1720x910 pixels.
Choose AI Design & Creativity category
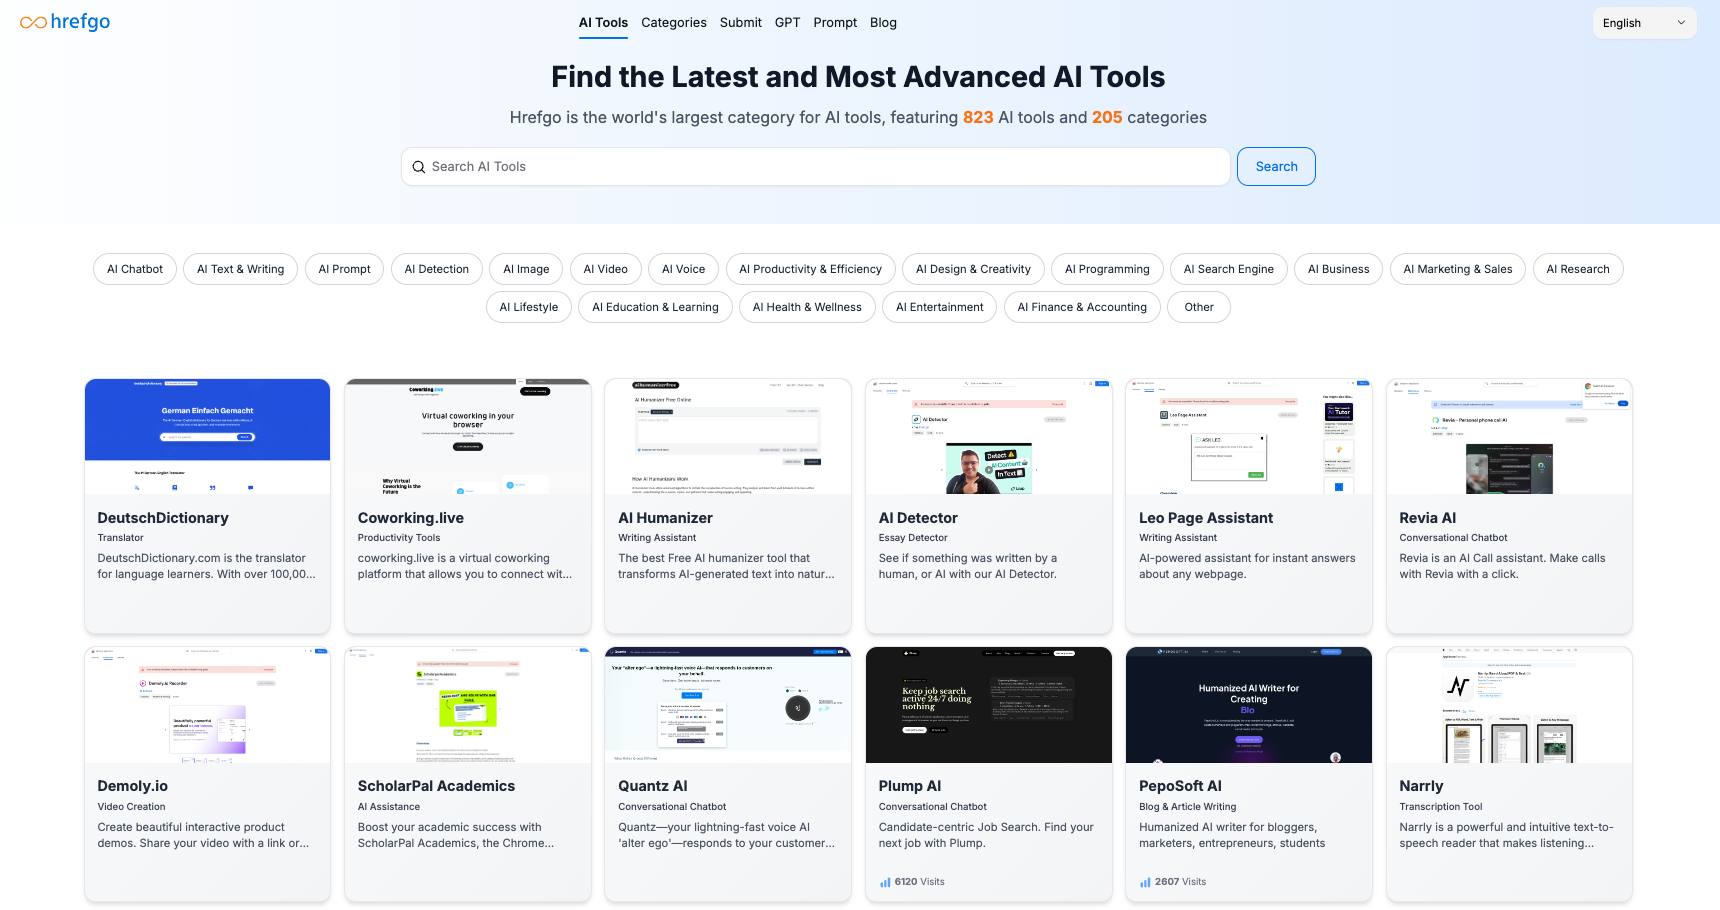click(973, 269)
